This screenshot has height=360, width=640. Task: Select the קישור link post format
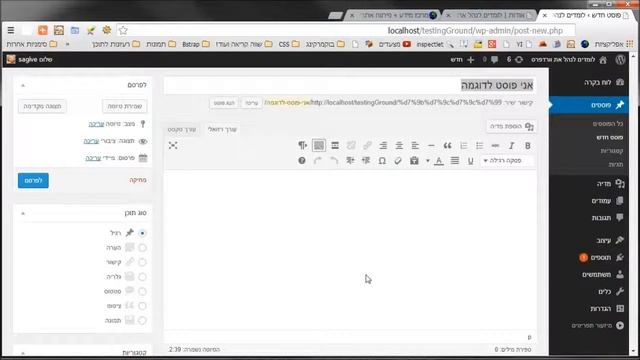click(142, 262)
